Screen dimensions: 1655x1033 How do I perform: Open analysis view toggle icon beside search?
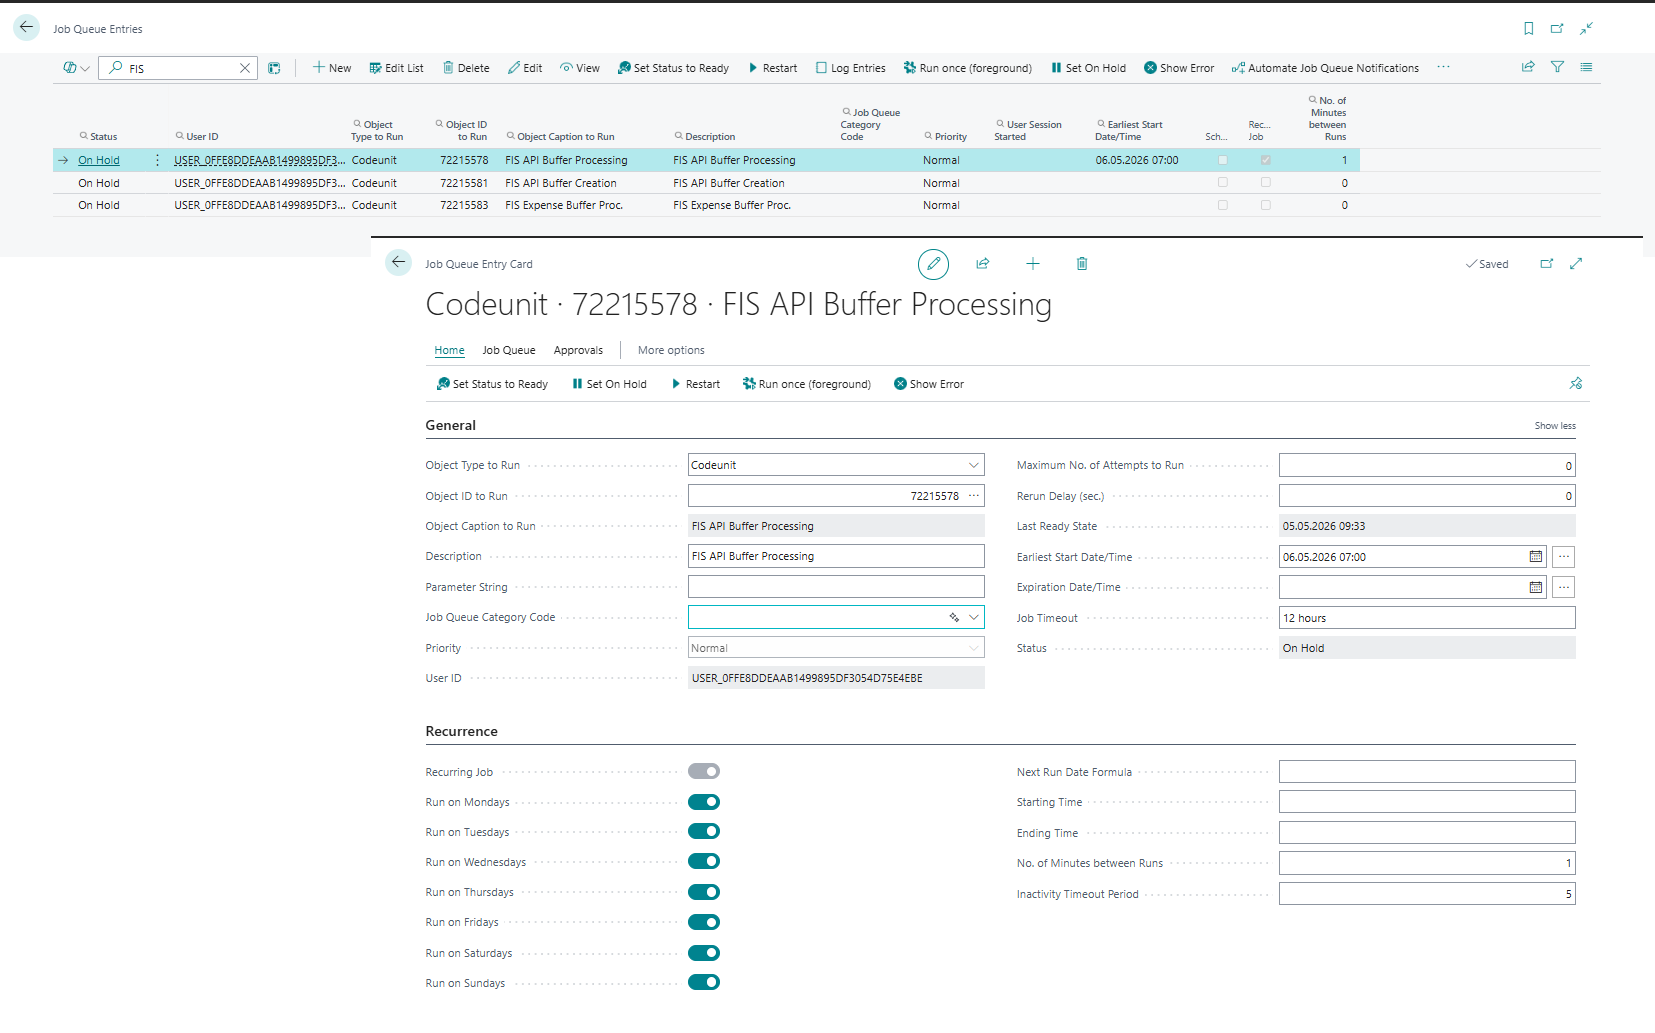274,68
